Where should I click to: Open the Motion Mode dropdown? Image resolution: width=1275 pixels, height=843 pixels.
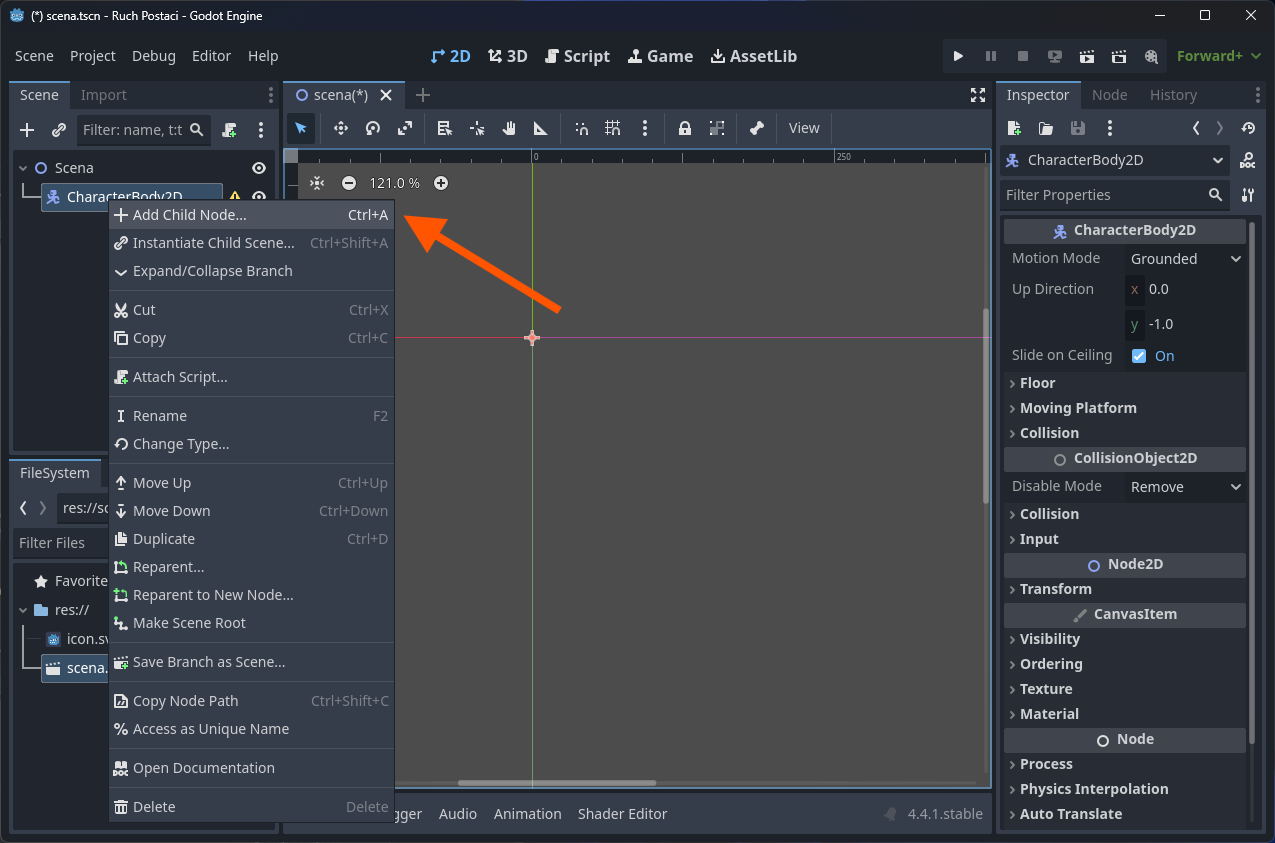(1186, 259)
